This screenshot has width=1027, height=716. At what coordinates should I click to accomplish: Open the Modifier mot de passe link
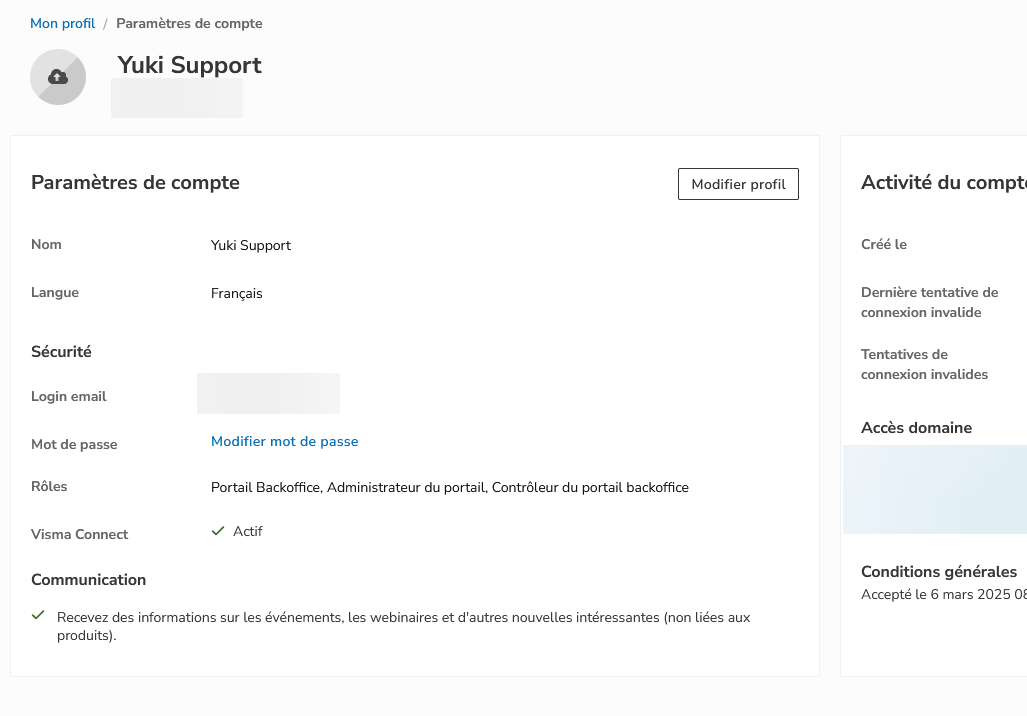(284, 442)
